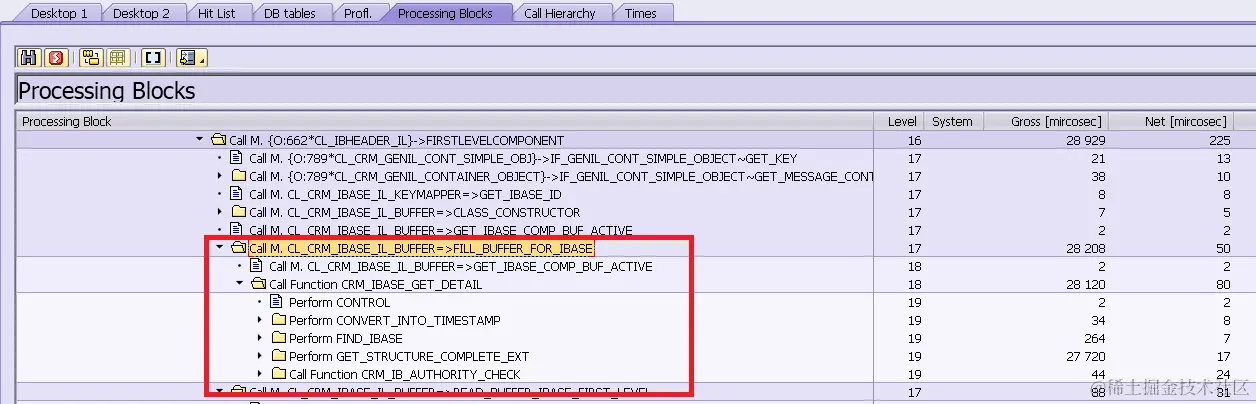The width and height of the screenshot is (1256, 404).
Task: Expand the CL_CRM_GENIL_CONTAINER_OBJECT node
Action: click(x=220, y=176)
